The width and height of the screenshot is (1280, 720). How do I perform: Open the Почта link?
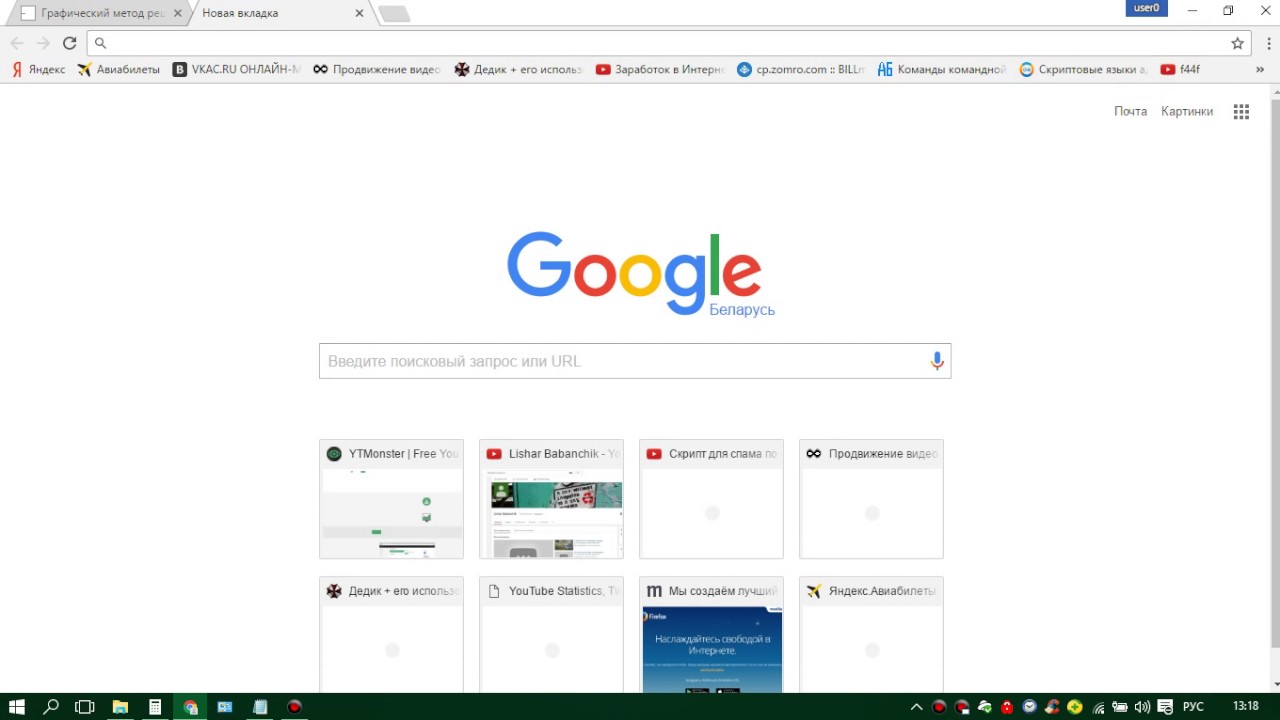coord(1130,111)
